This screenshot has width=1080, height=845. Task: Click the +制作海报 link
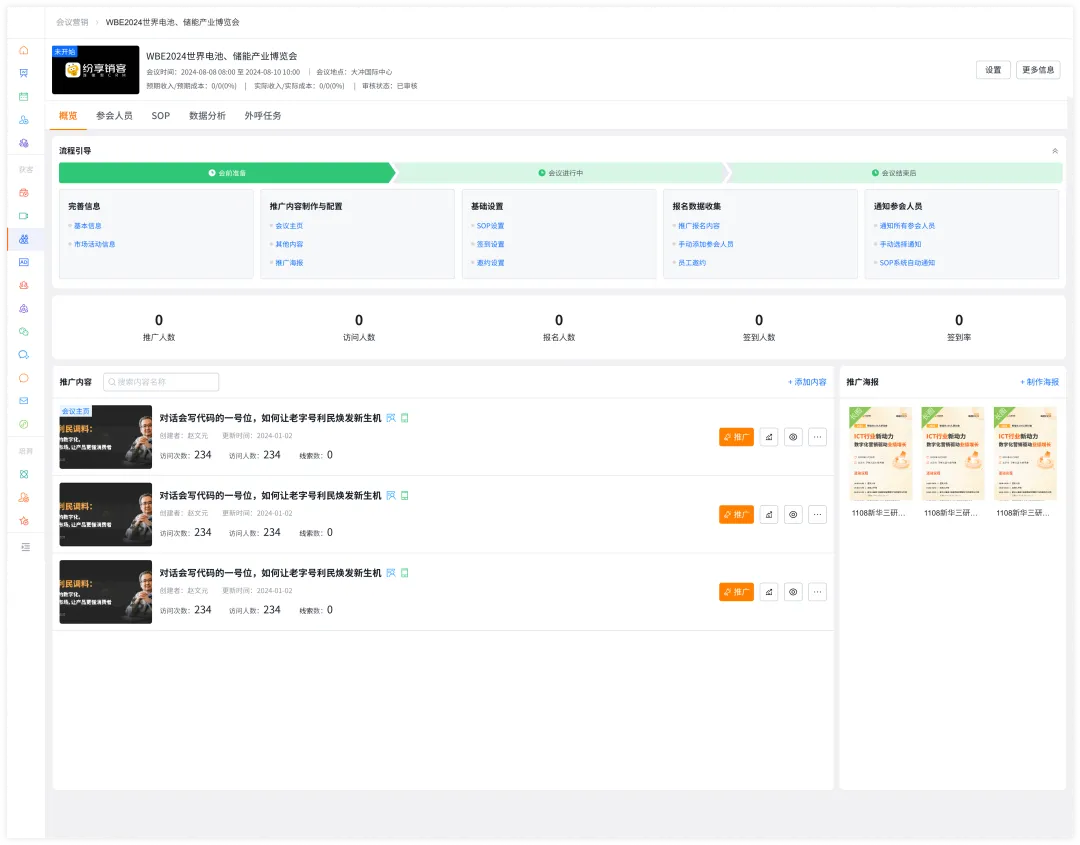click(x=1039, y=382)
